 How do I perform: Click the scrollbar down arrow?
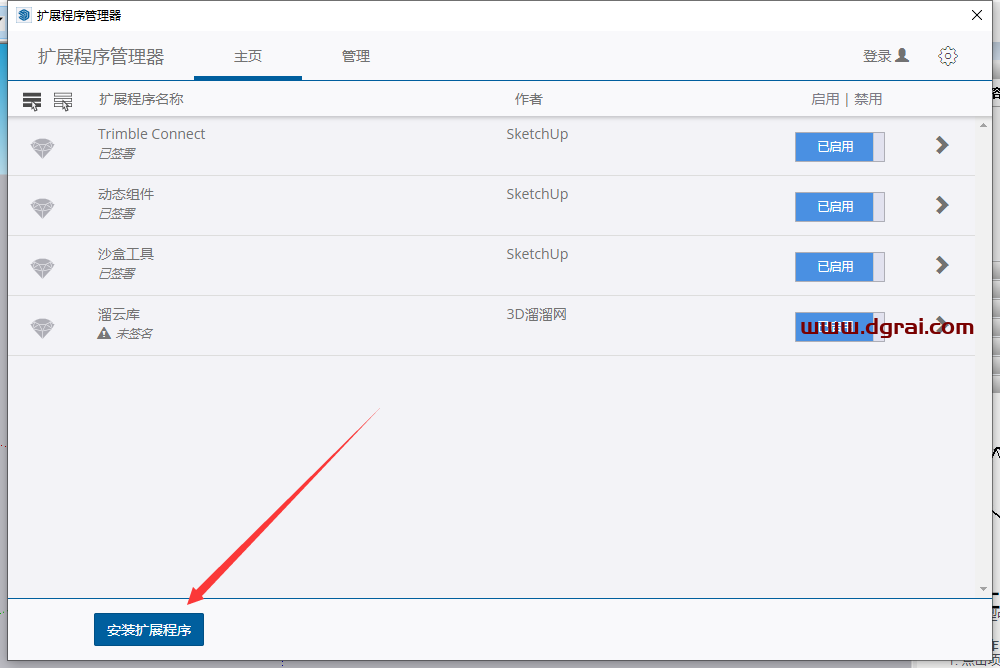(983, 589)
